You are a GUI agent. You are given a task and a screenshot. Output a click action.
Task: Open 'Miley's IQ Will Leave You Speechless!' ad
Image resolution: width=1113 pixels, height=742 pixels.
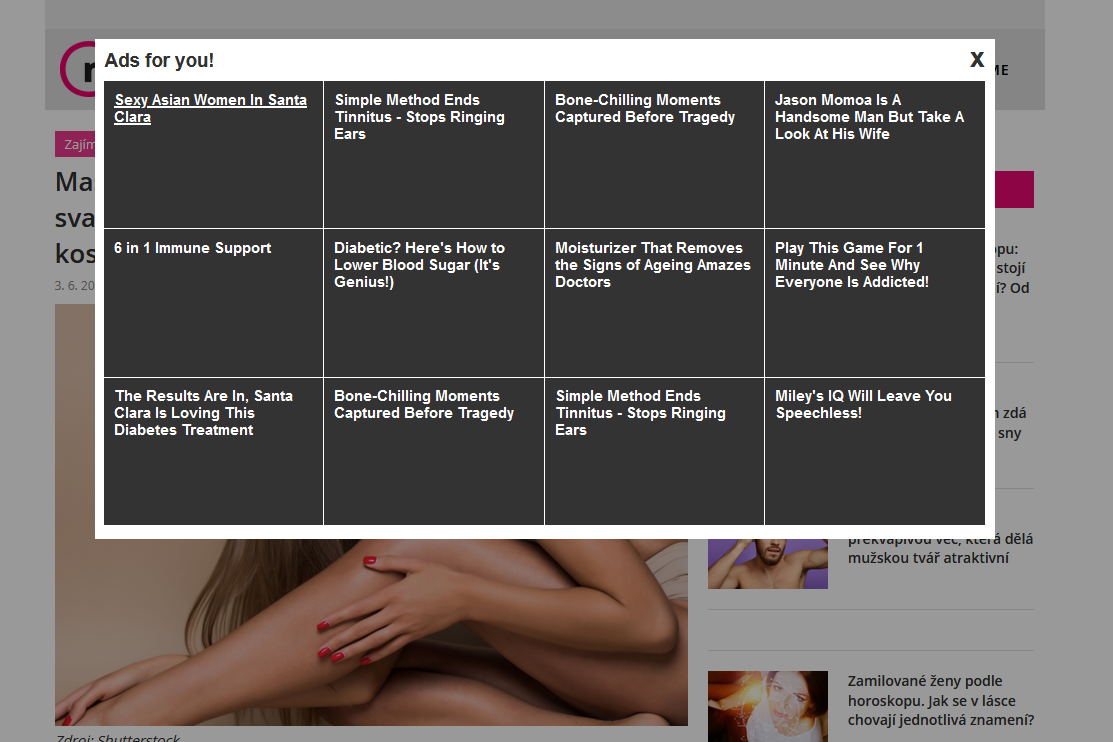tap(874, 452)
